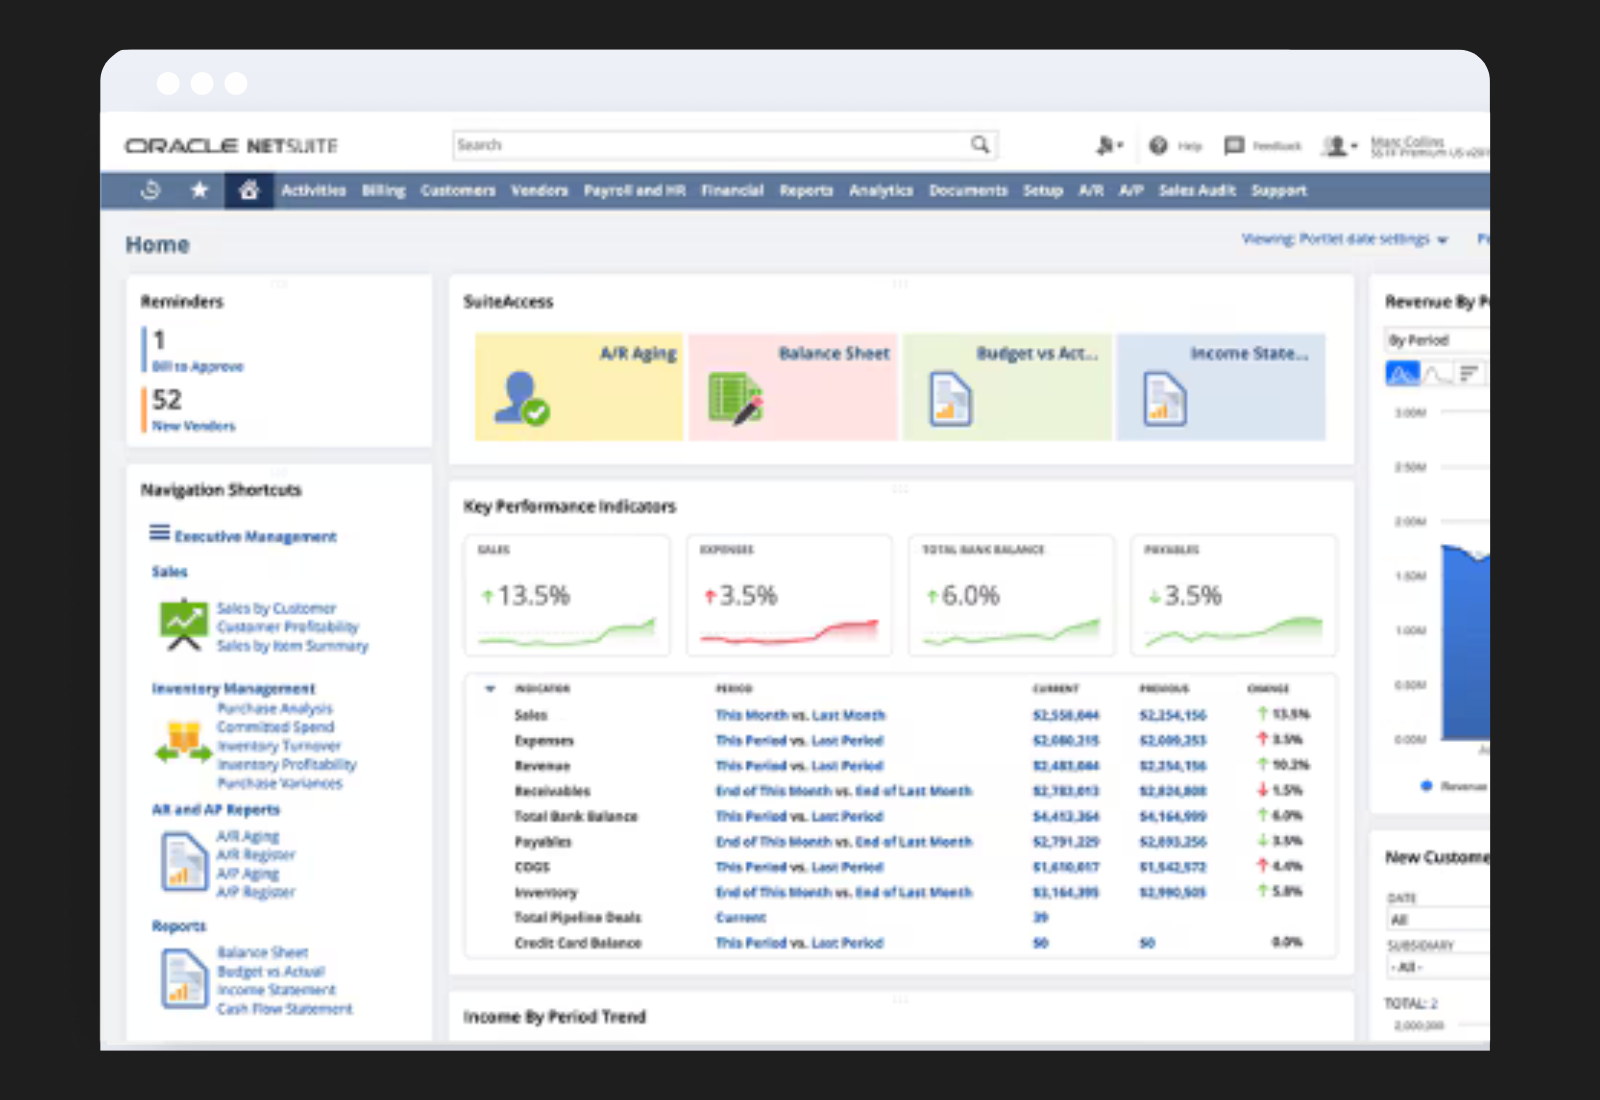1600x1100 pixels.
Task: Click the Bill to Approve reminder
Action: tap(198, 367)
